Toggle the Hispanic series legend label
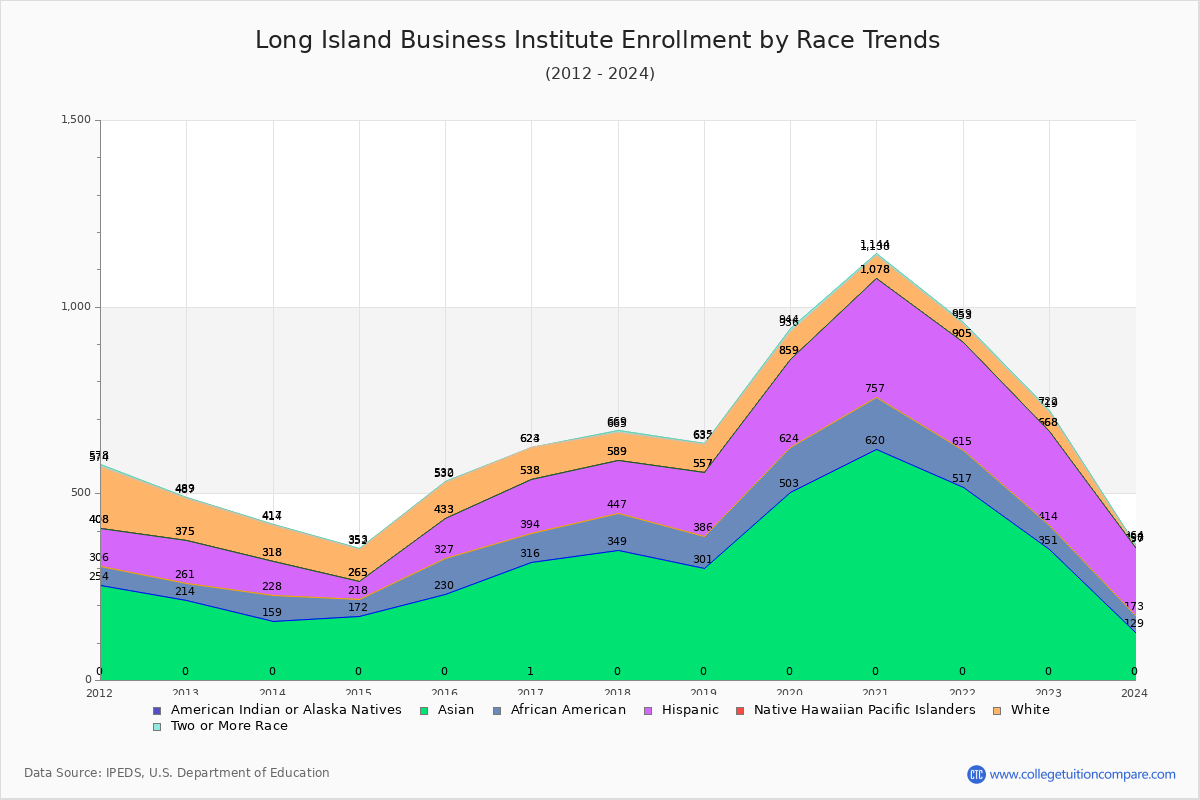 (x=690, y=710)
